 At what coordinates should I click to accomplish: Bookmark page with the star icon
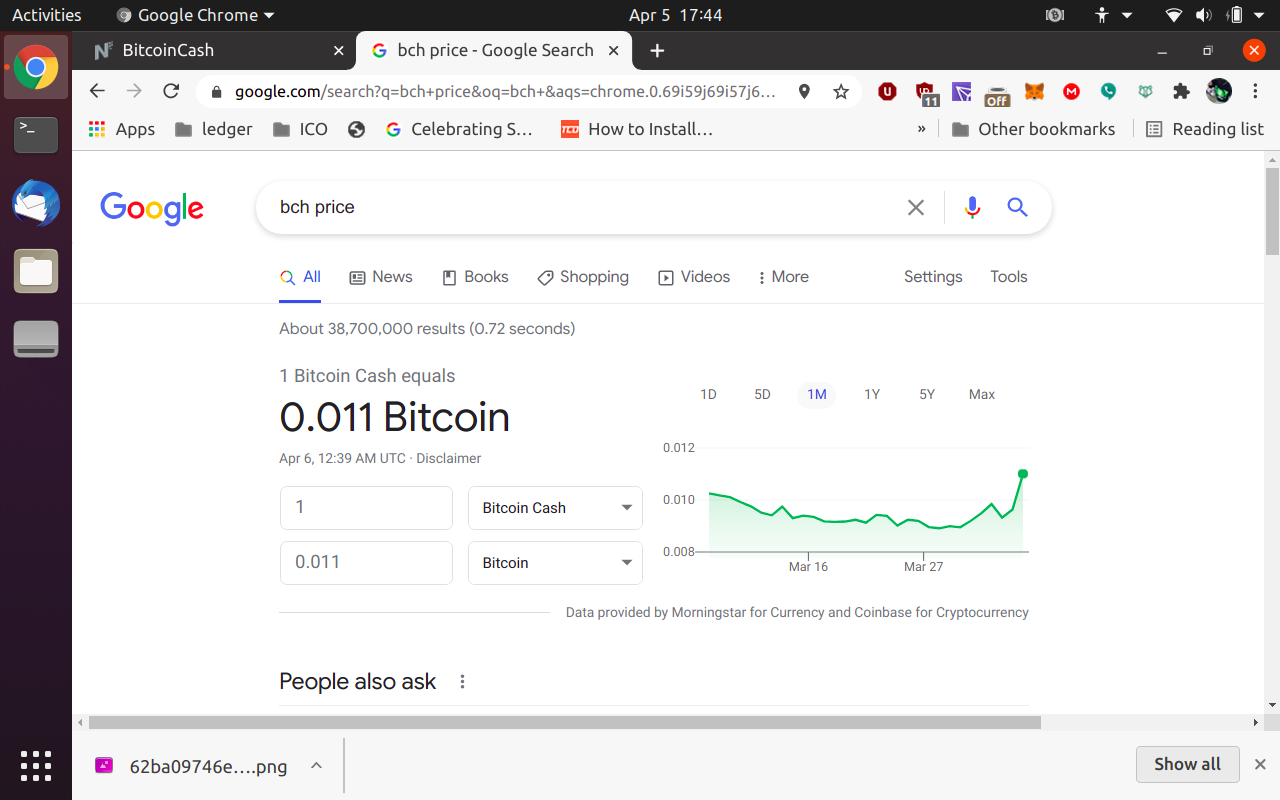point(841,92)
